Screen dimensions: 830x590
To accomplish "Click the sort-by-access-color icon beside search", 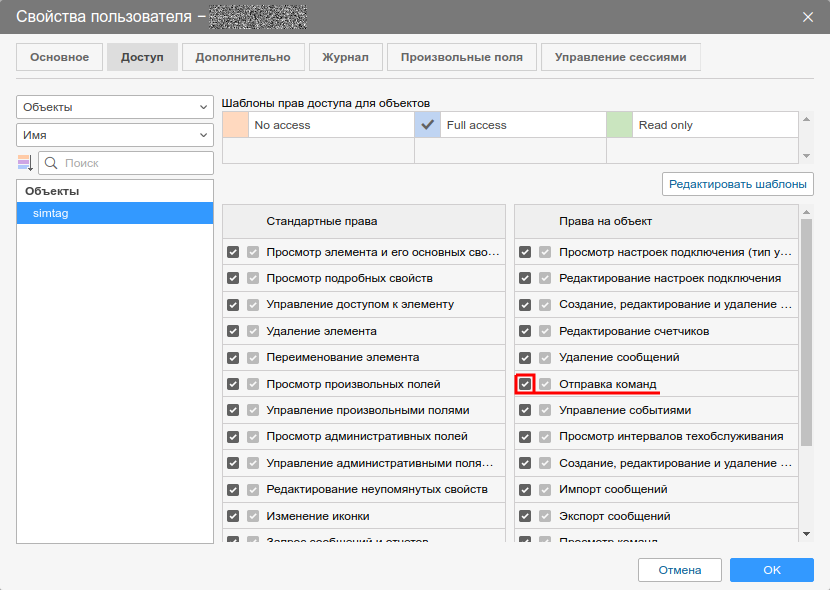I will (x=26, y=163).
